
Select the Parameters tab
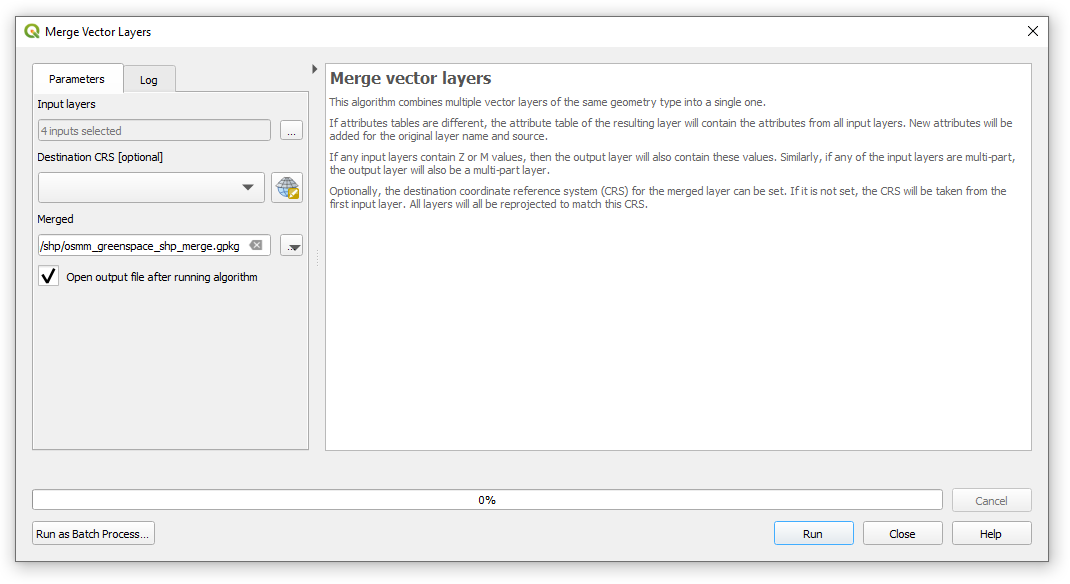77,78
